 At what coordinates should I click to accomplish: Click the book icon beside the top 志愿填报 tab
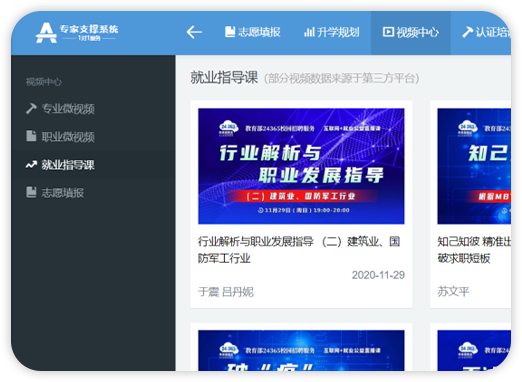click(230, 32)
